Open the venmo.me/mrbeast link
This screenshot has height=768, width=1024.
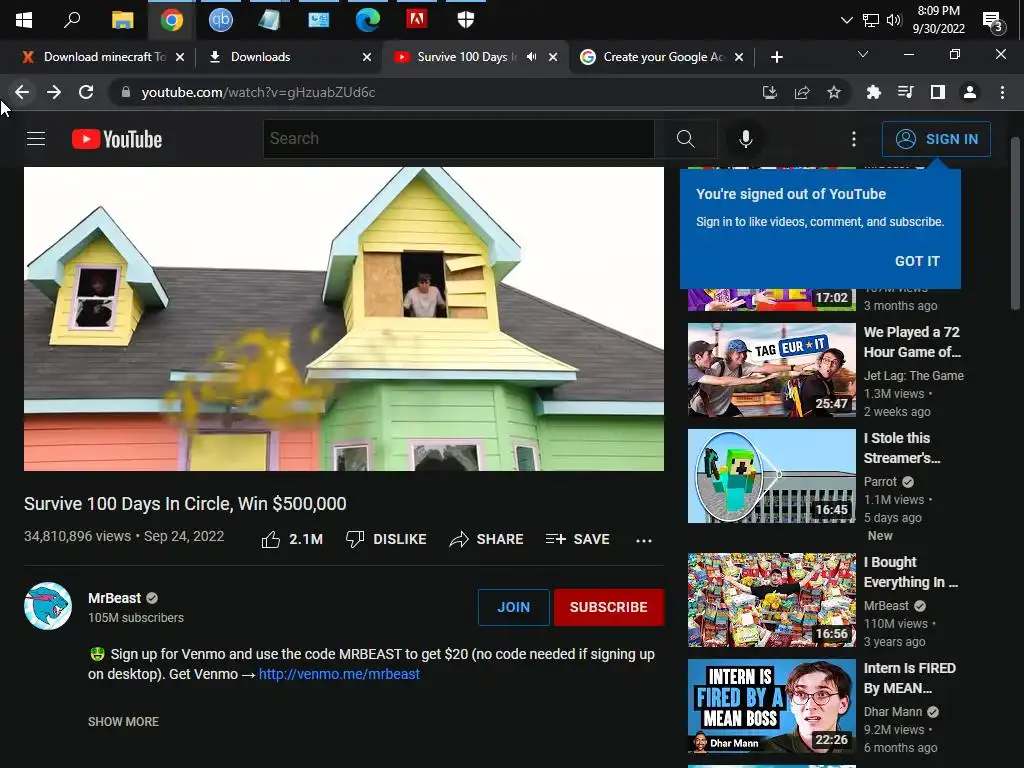coord(339,674)
